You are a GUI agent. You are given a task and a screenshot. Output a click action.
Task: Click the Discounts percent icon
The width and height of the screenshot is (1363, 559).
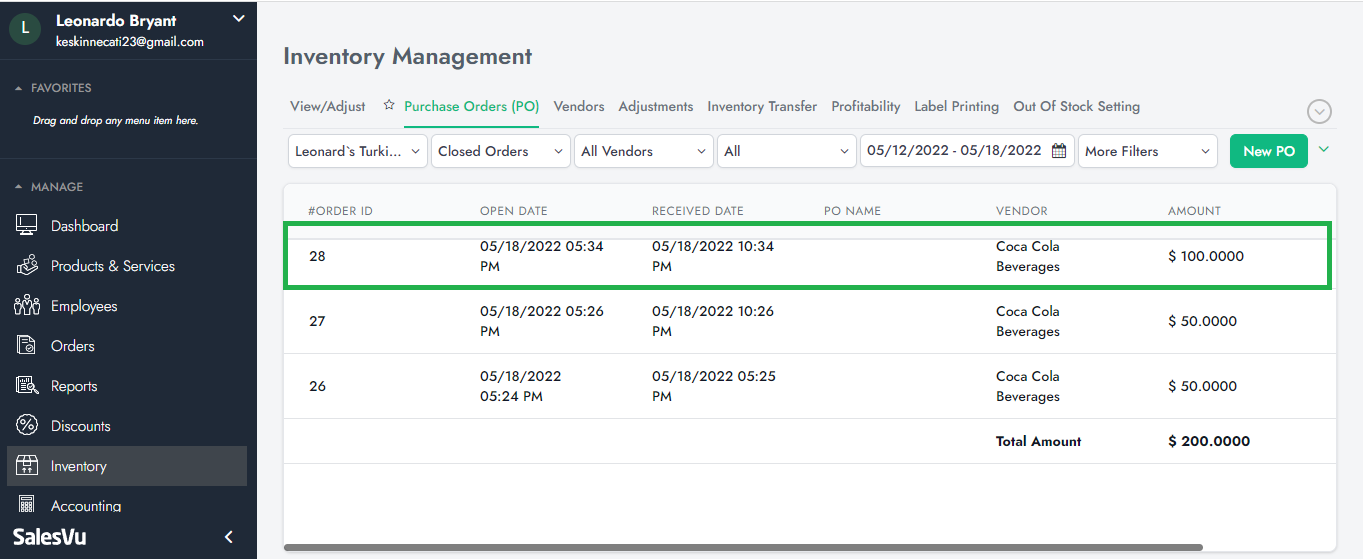pyautogui.click(x=27, y=426)
